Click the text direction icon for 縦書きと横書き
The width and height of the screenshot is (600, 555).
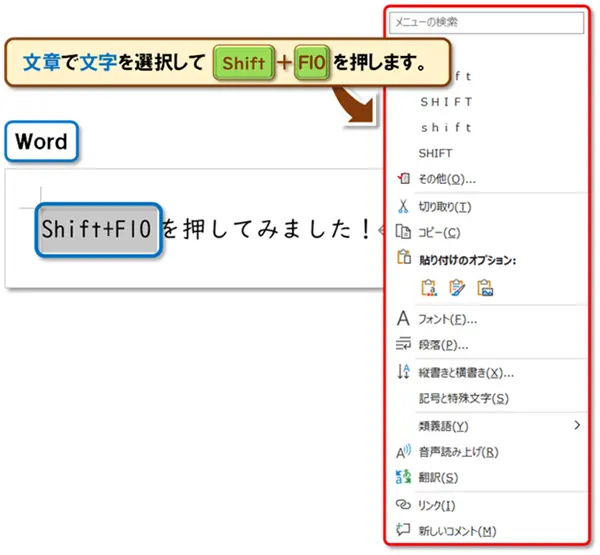[404, 372]
